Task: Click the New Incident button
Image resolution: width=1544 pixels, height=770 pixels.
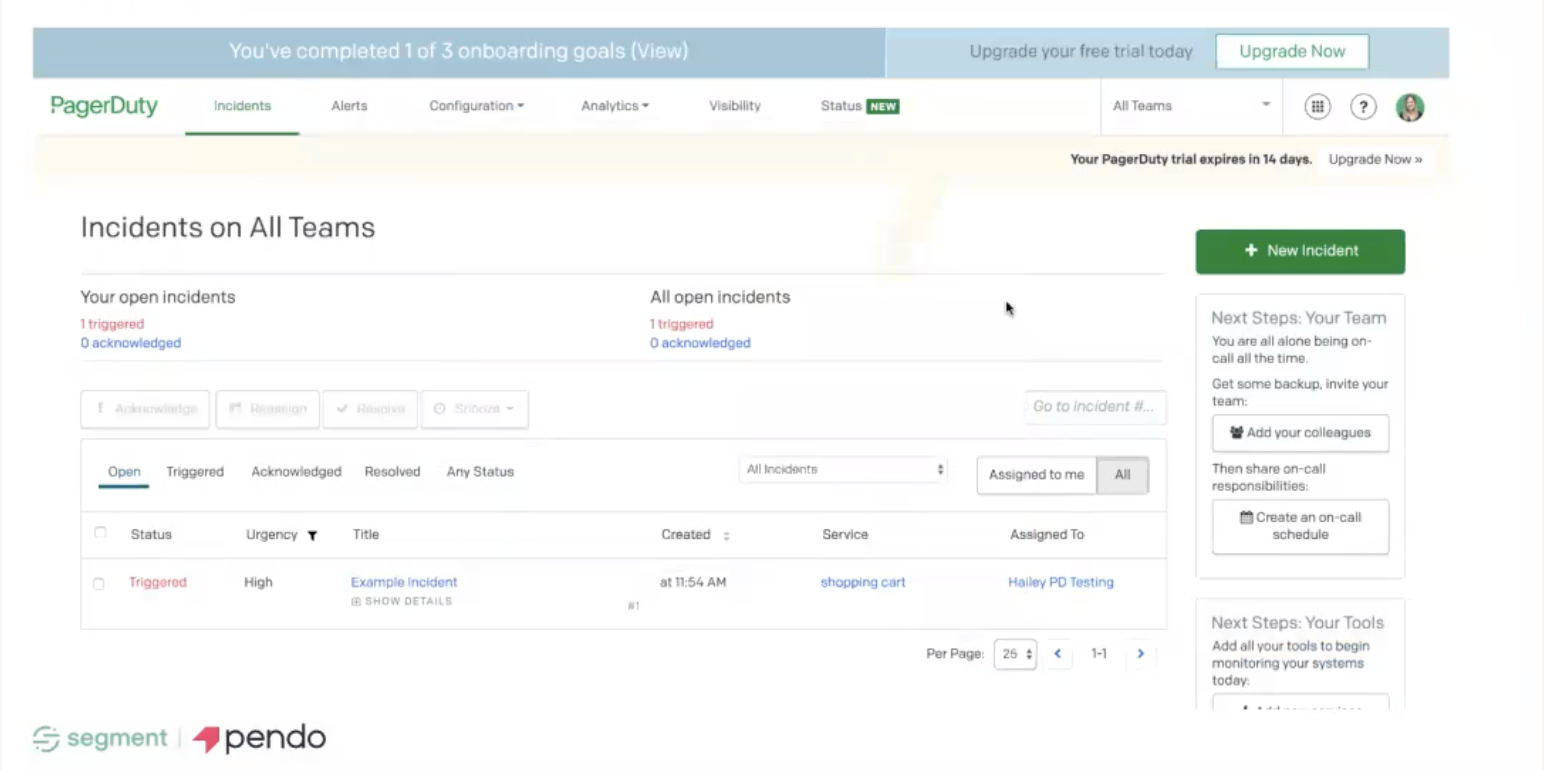Action: pos(1300,251)
